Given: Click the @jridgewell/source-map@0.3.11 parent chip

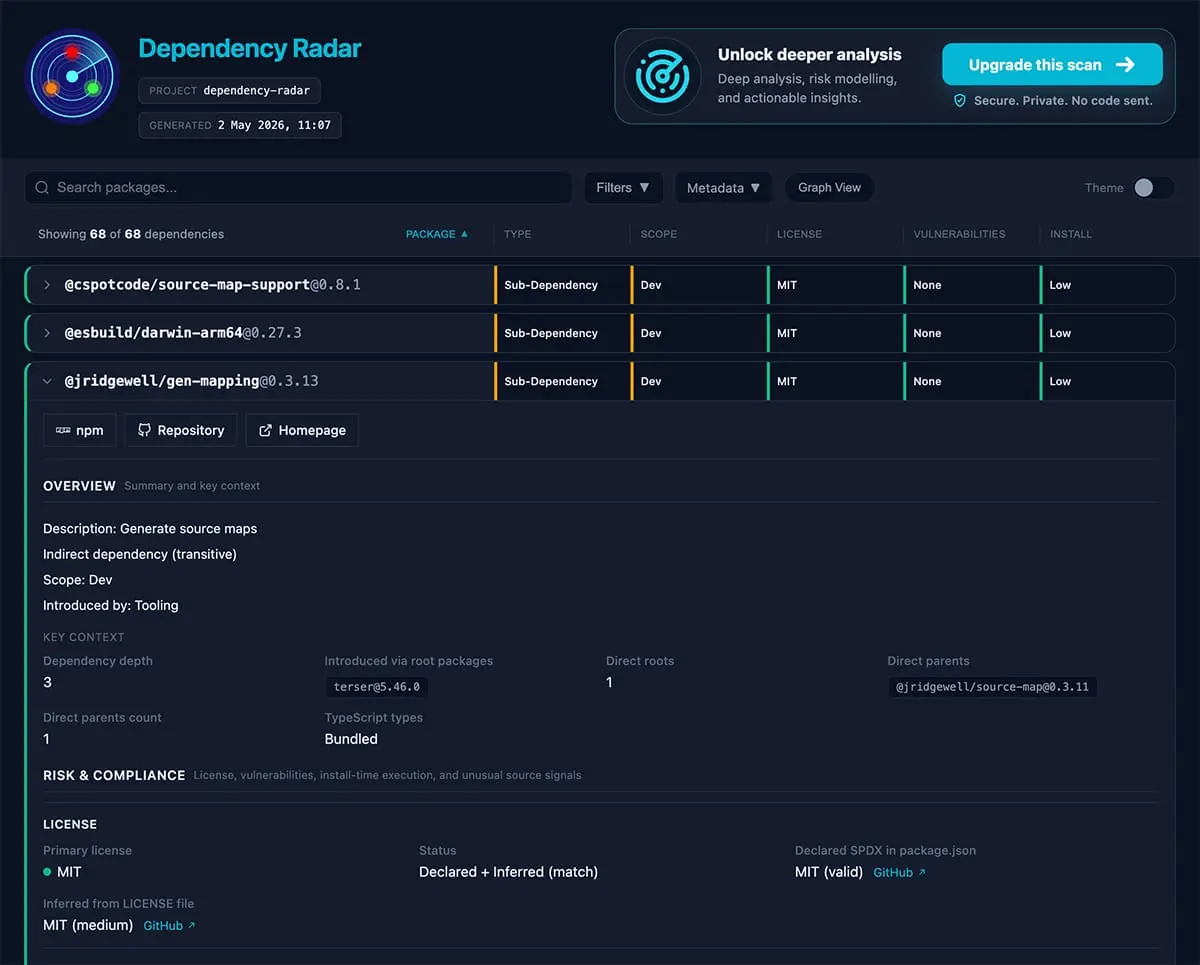Looking at the screenshot, I should pos(992,687).
